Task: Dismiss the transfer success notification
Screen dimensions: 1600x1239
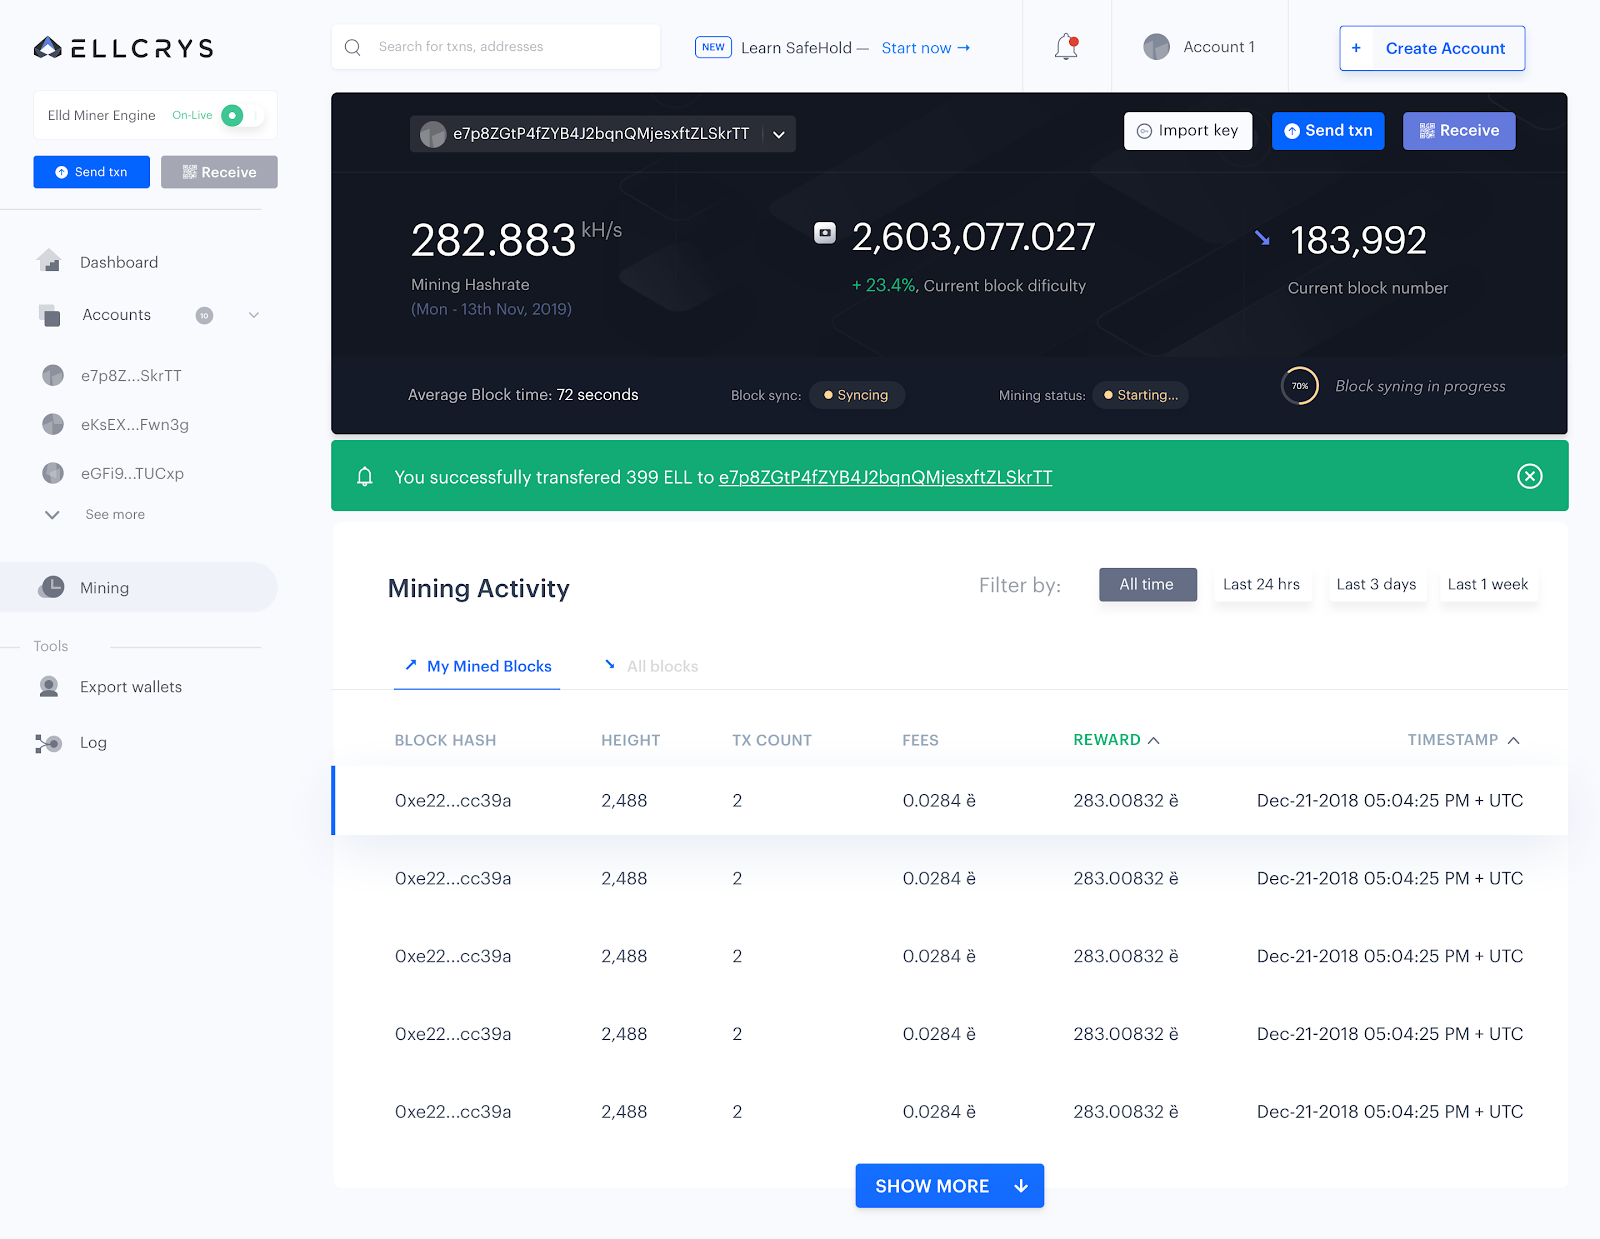Action: coord(1529,477)
